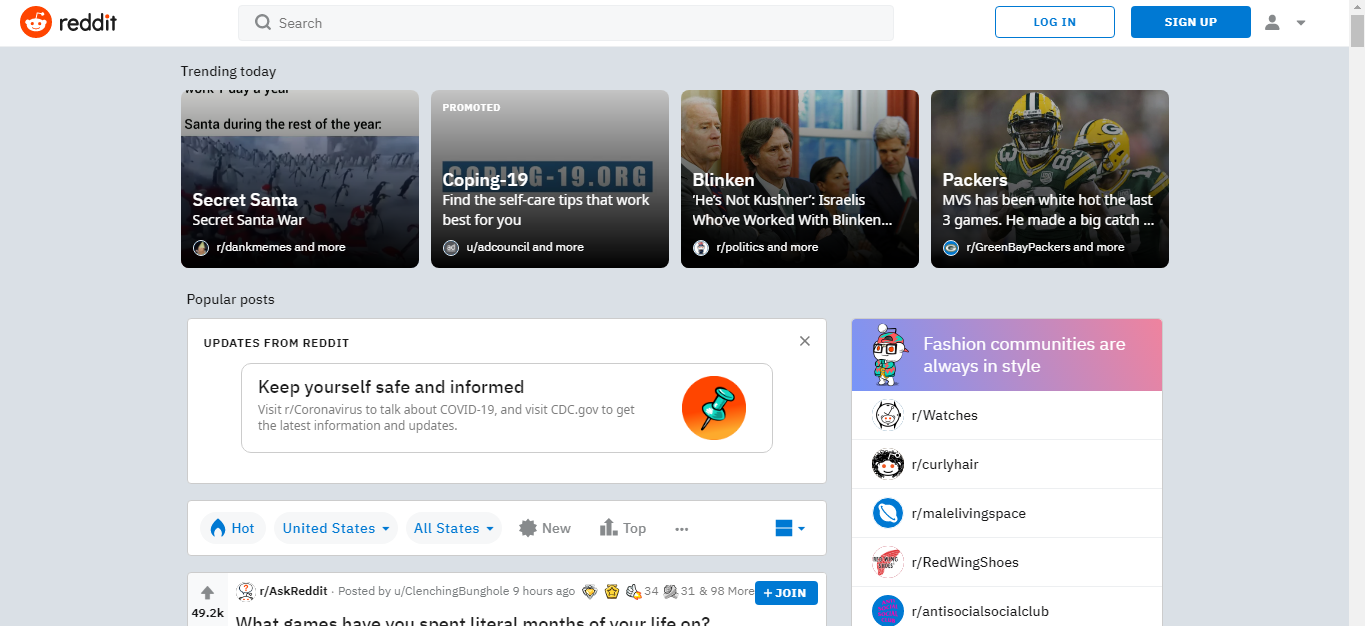1365x626 pixels.
Task: Click the u/adcouncil avatar on Coping-19 card
Action: point(451,247)
